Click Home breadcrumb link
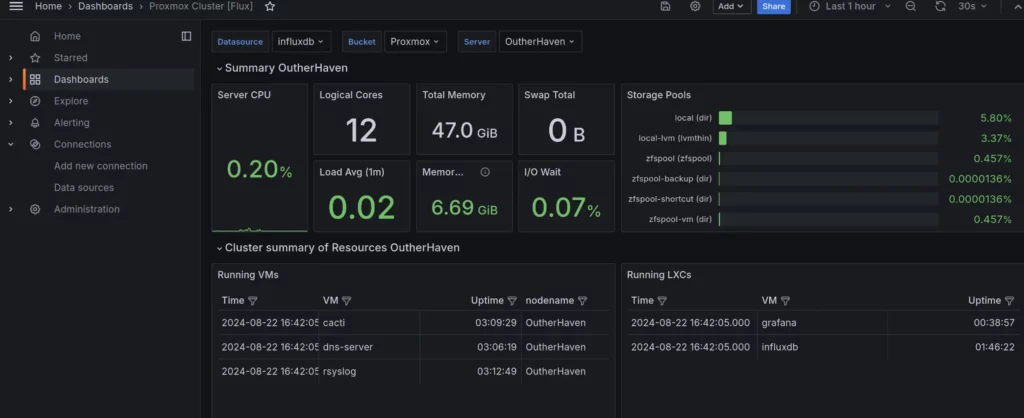The height and width of the screenshot is (418, 1024). click(x=48, y=6)
